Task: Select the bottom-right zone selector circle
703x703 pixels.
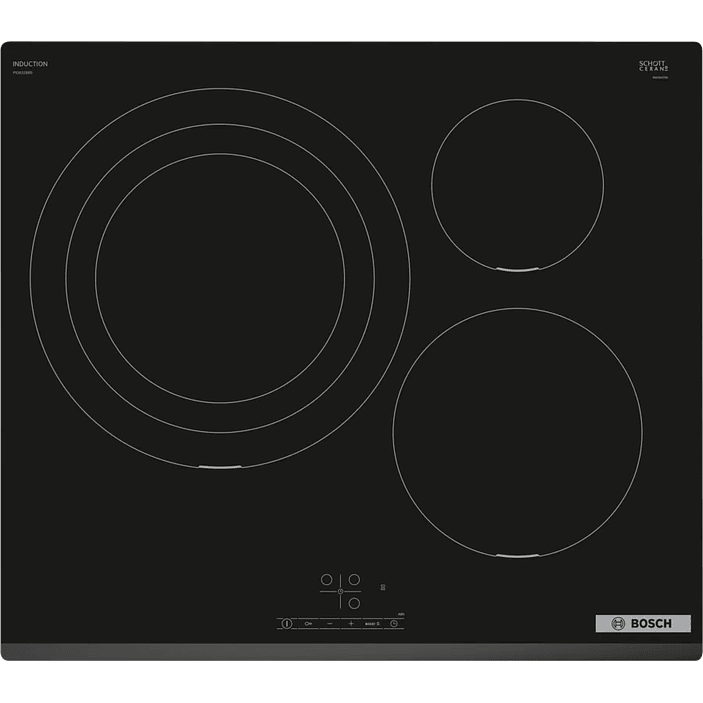Action: [x=354, y=602]
